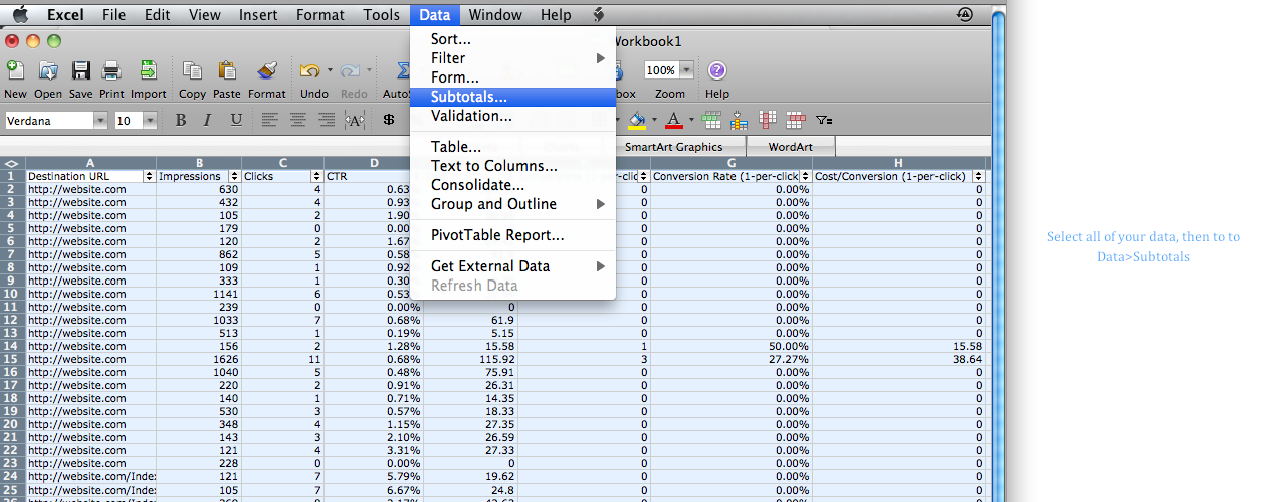This screenshot has height=502, width=1276.
Task: Open the Destination URL filter dropdown
Action: [x=150, y=176]
